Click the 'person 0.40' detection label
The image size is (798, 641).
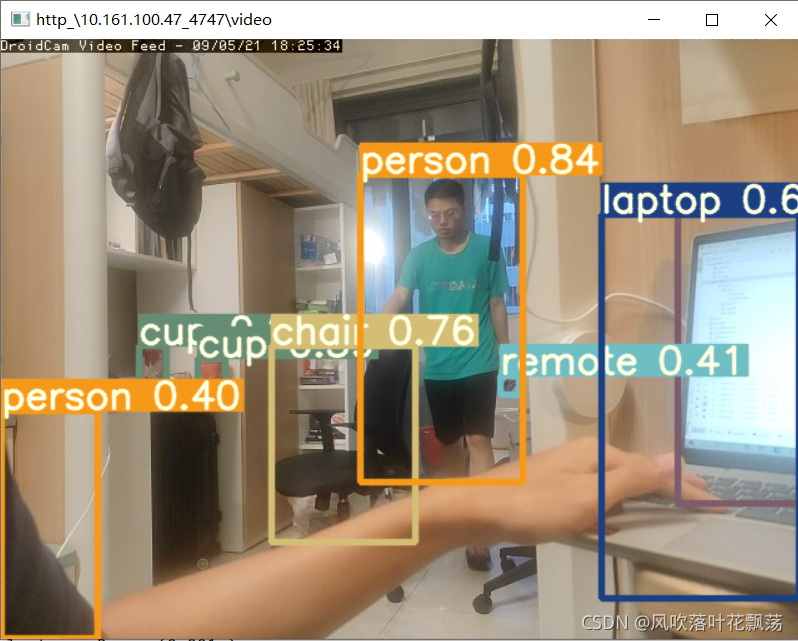tap(122, 396)
